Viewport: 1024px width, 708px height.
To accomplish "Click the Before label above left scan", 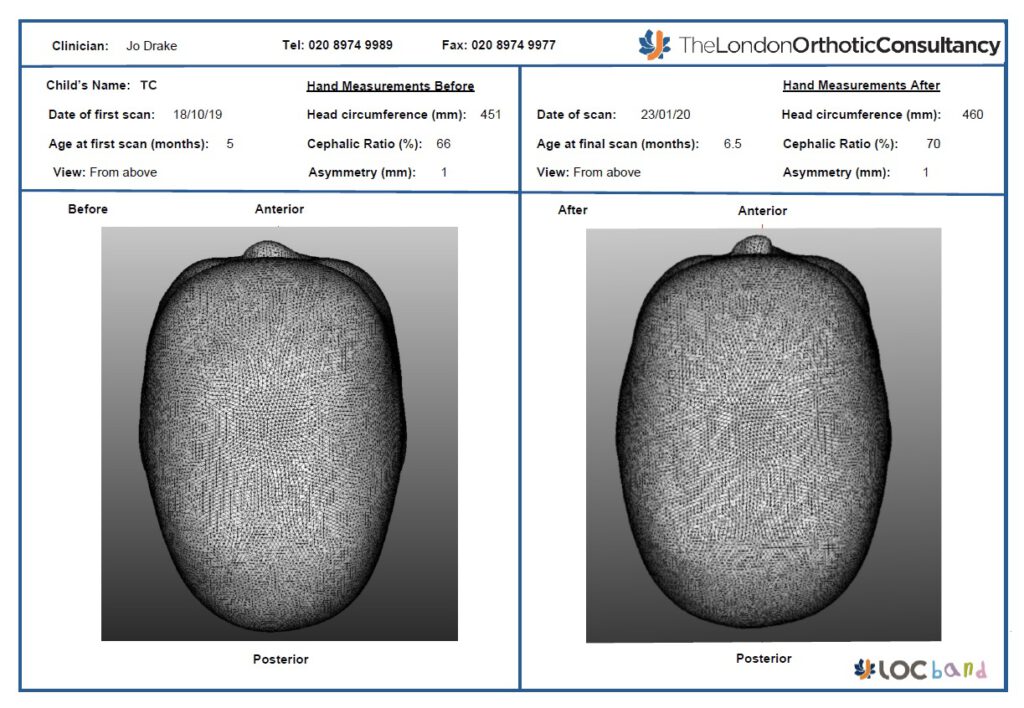I will 88,209.
